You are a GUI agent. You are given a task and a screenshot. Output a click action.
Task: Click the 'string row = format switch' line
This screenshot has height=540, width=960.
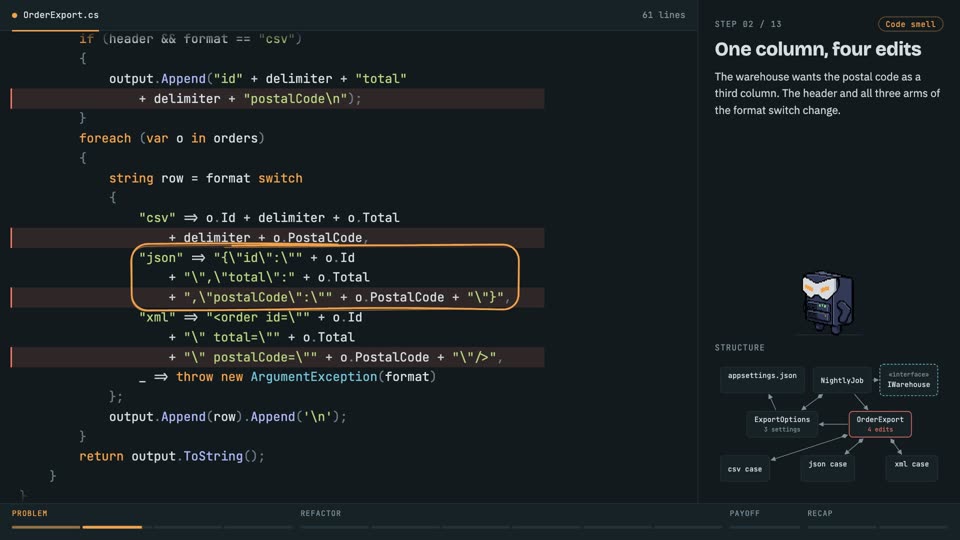click(206, 178)
